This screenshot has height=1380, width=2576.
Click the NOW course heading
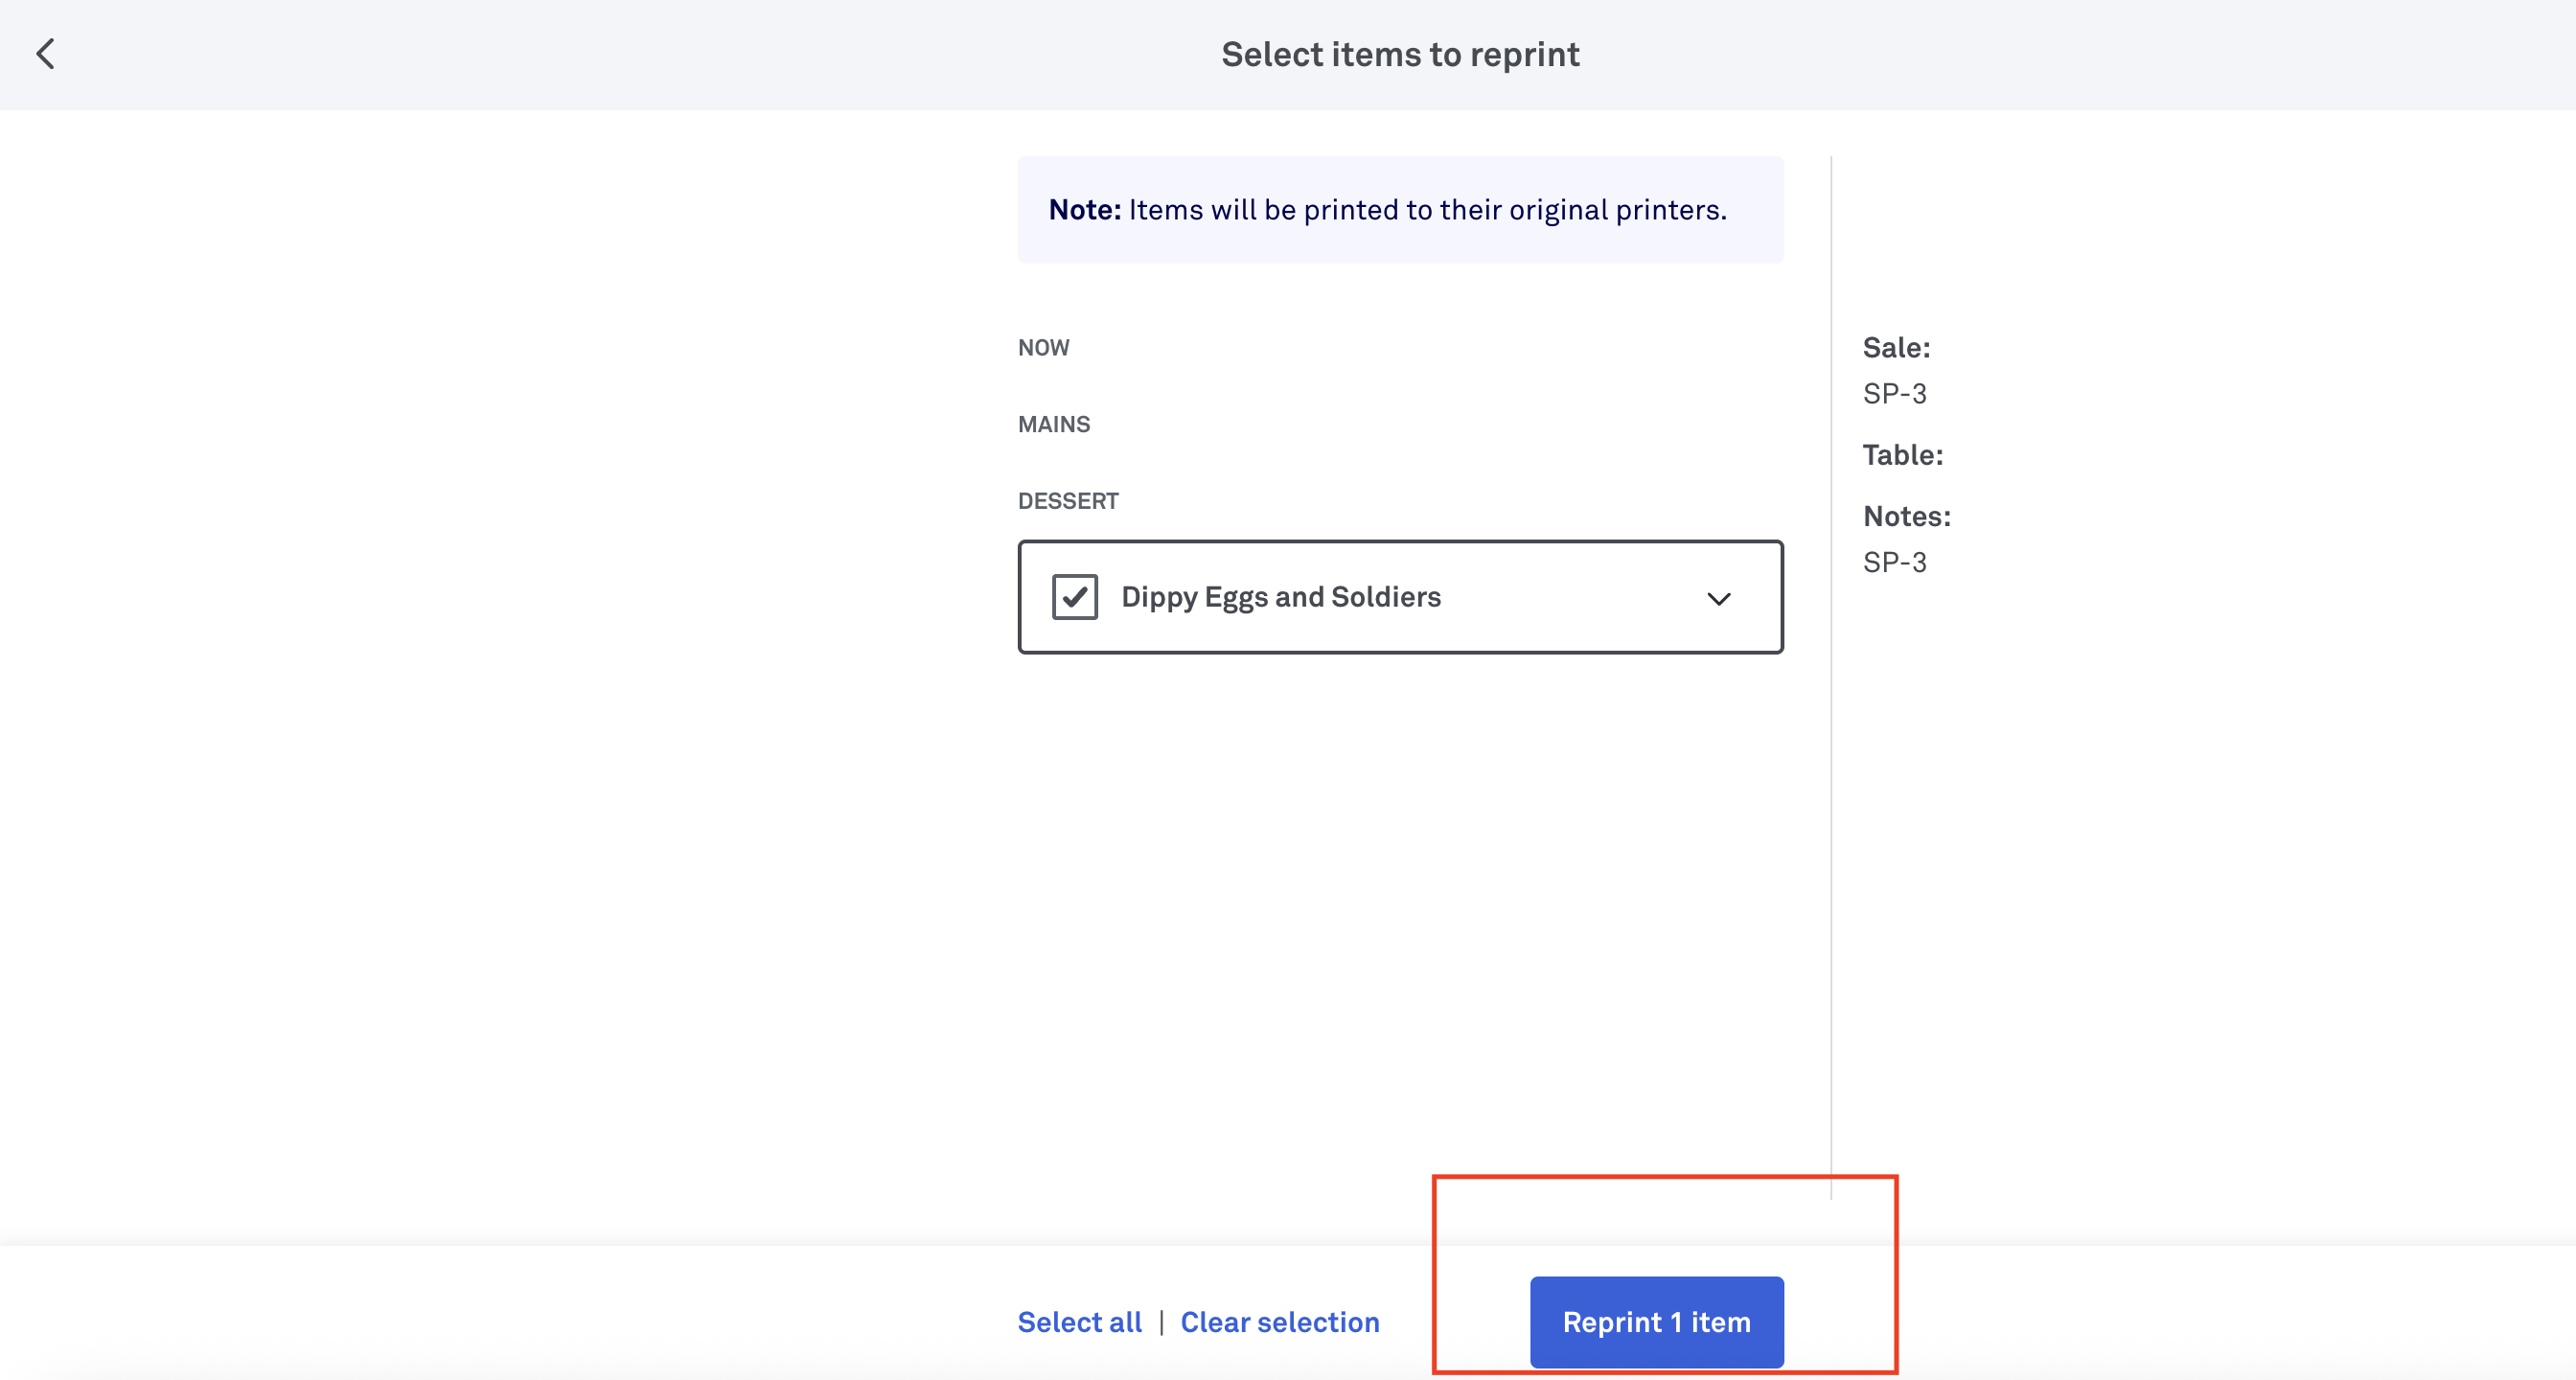[x=1043, y=347]
